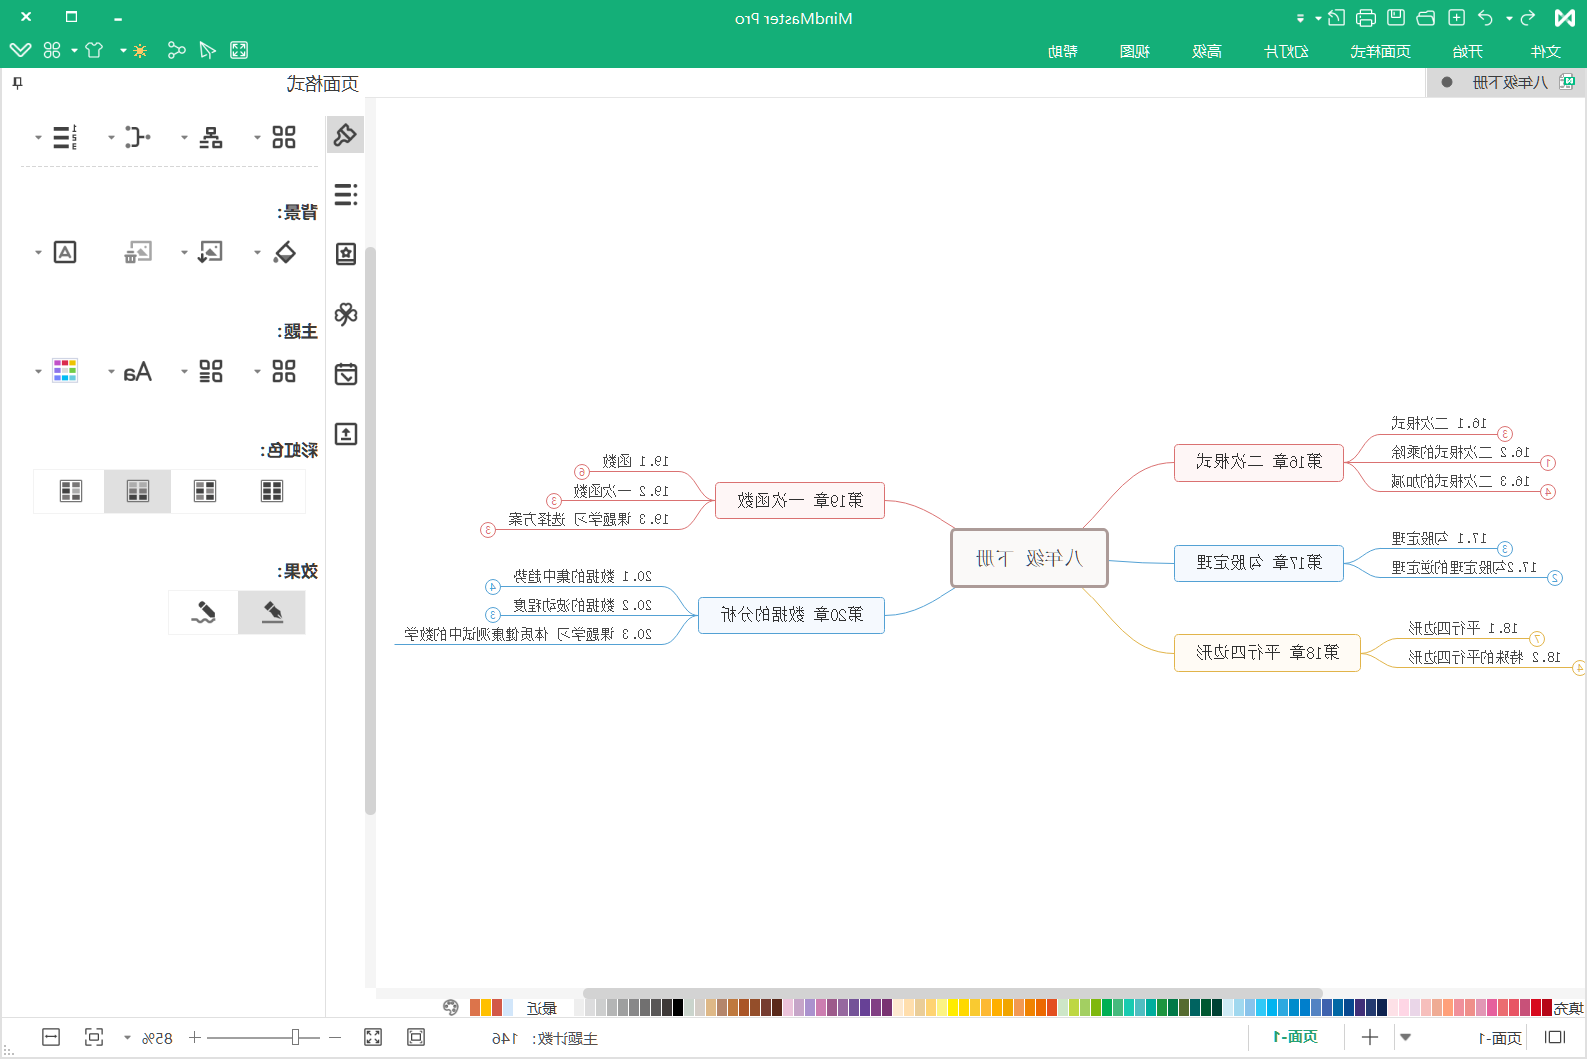The image size is (1587, 1059).
Task: Select the central 八年级 下册 topic
Action: pos(1029,558)
